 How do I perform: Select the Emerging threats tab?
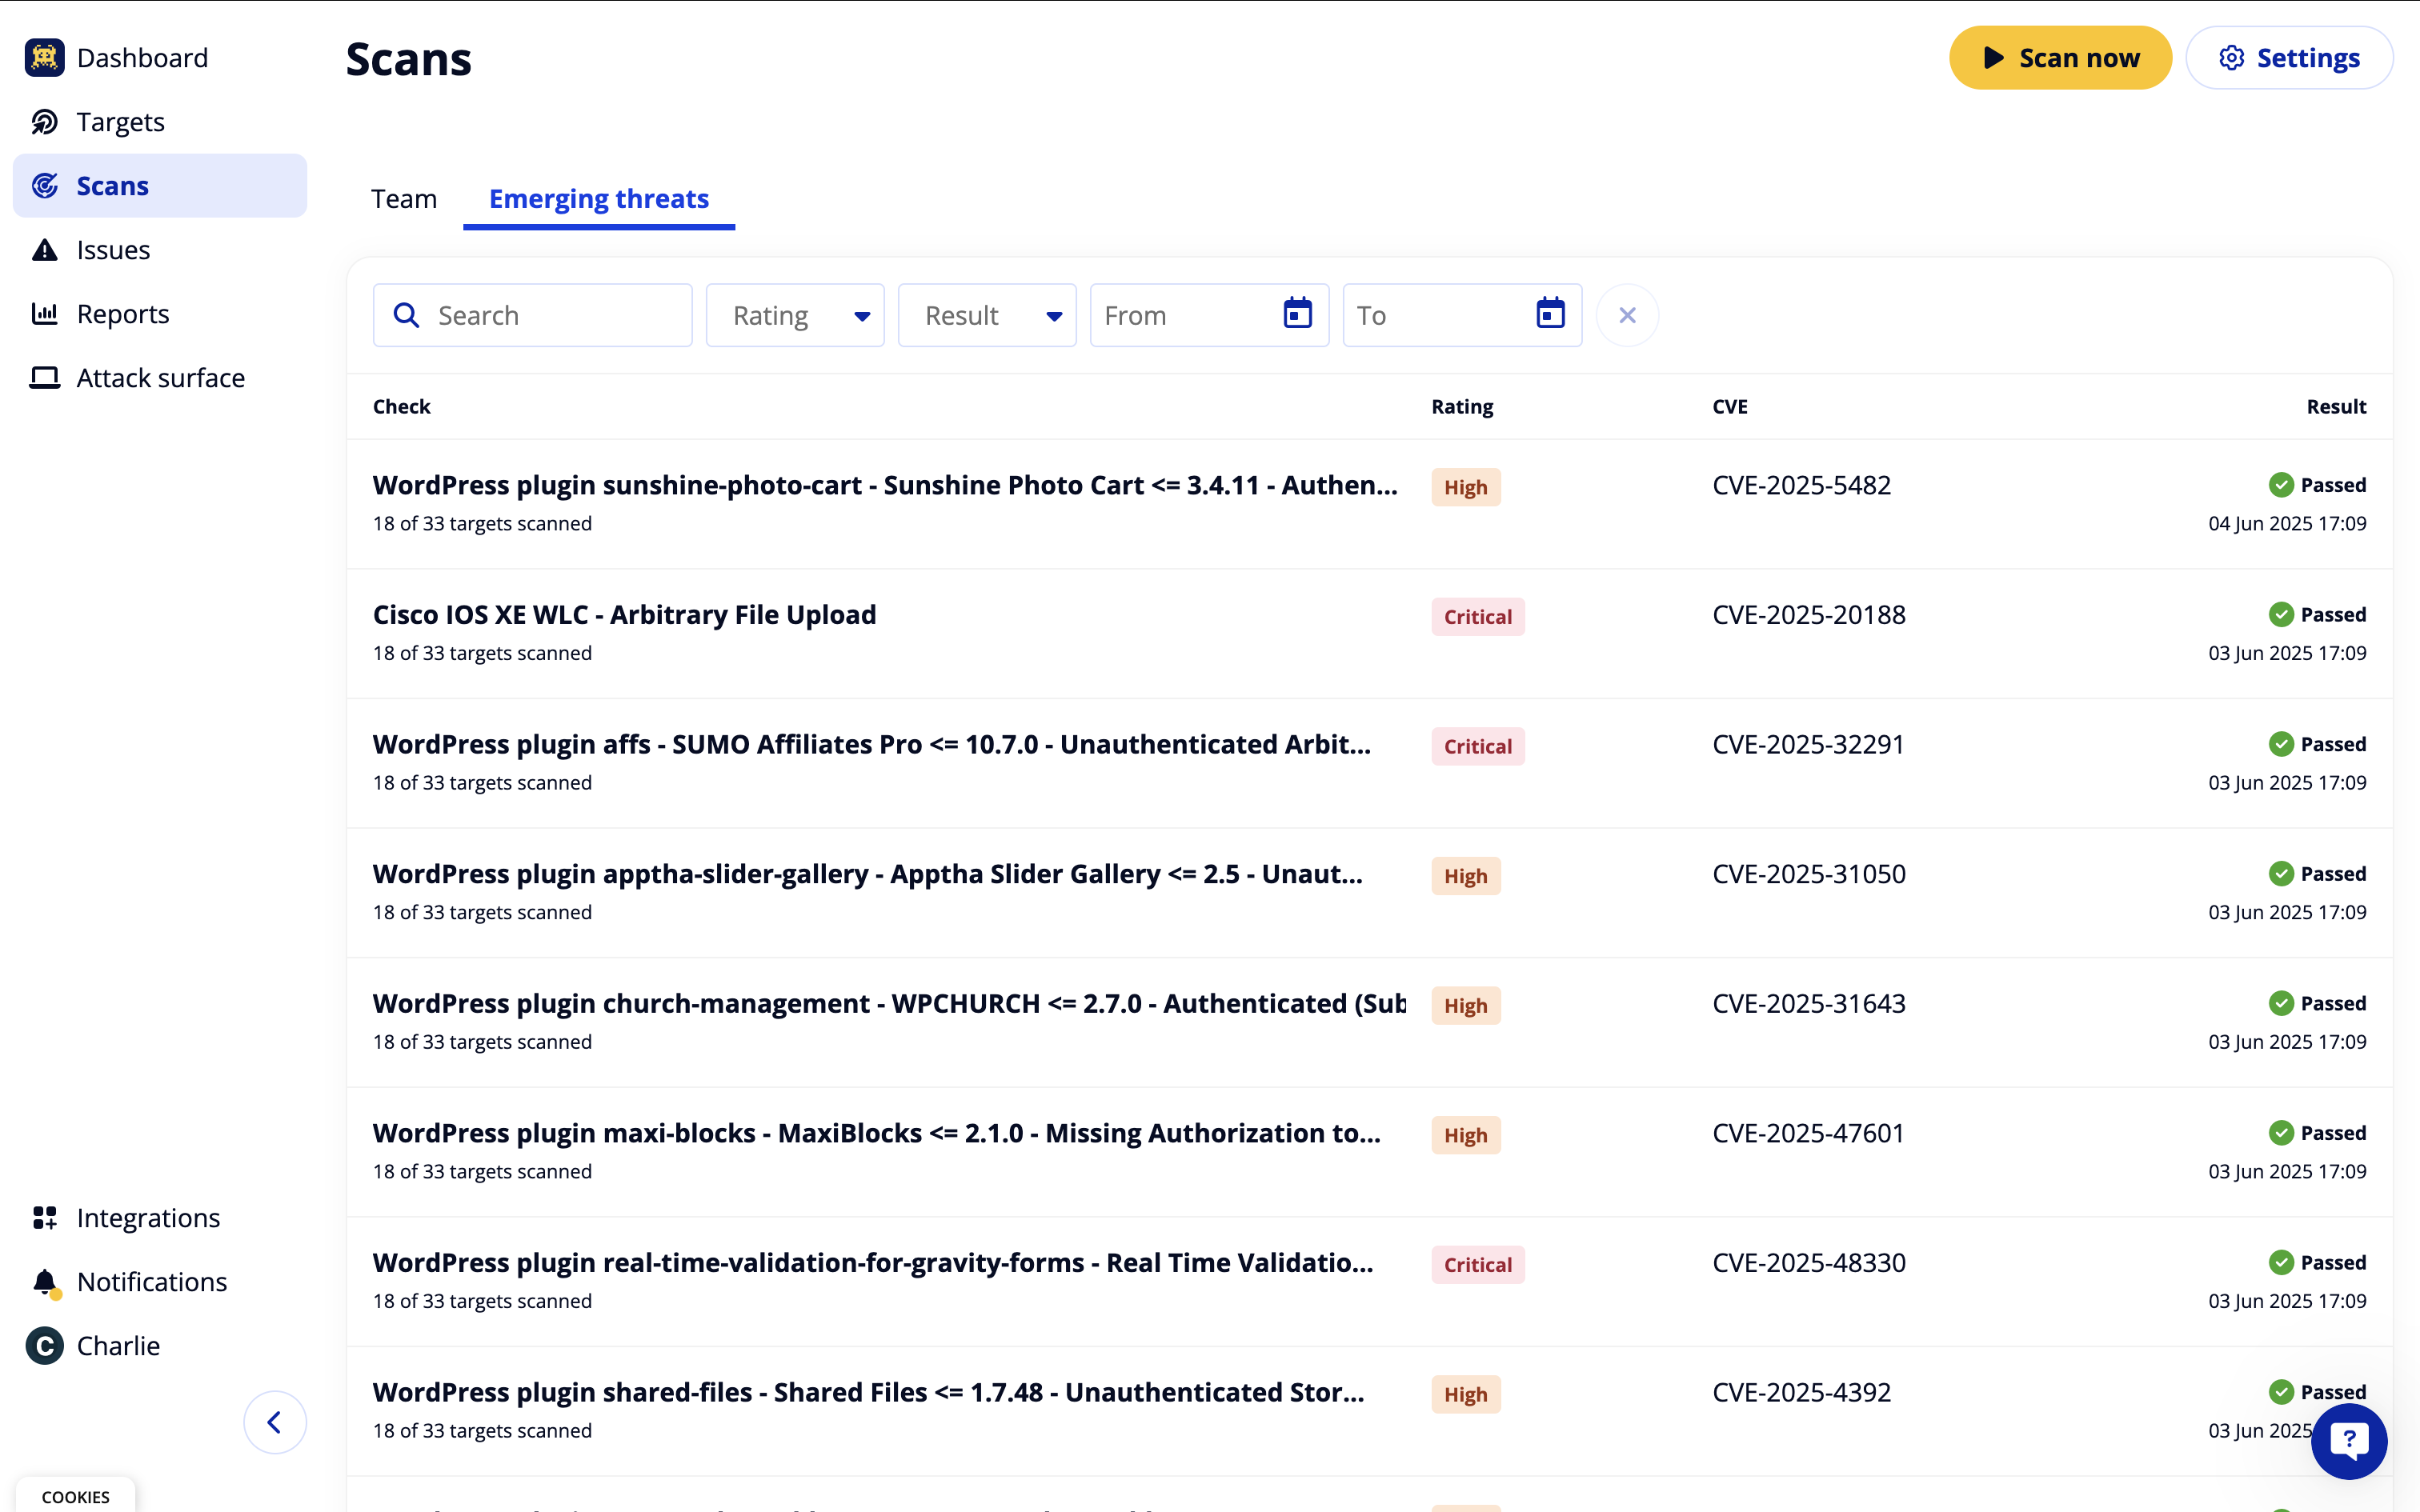598,199
